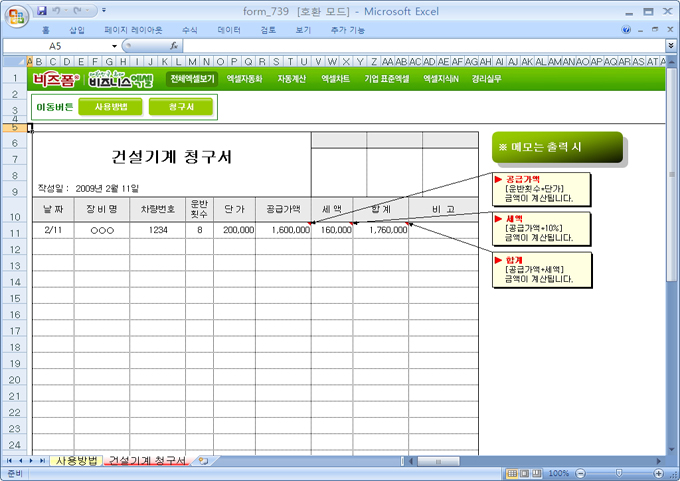Click the green 청구서 button

[x=180, y=106]
